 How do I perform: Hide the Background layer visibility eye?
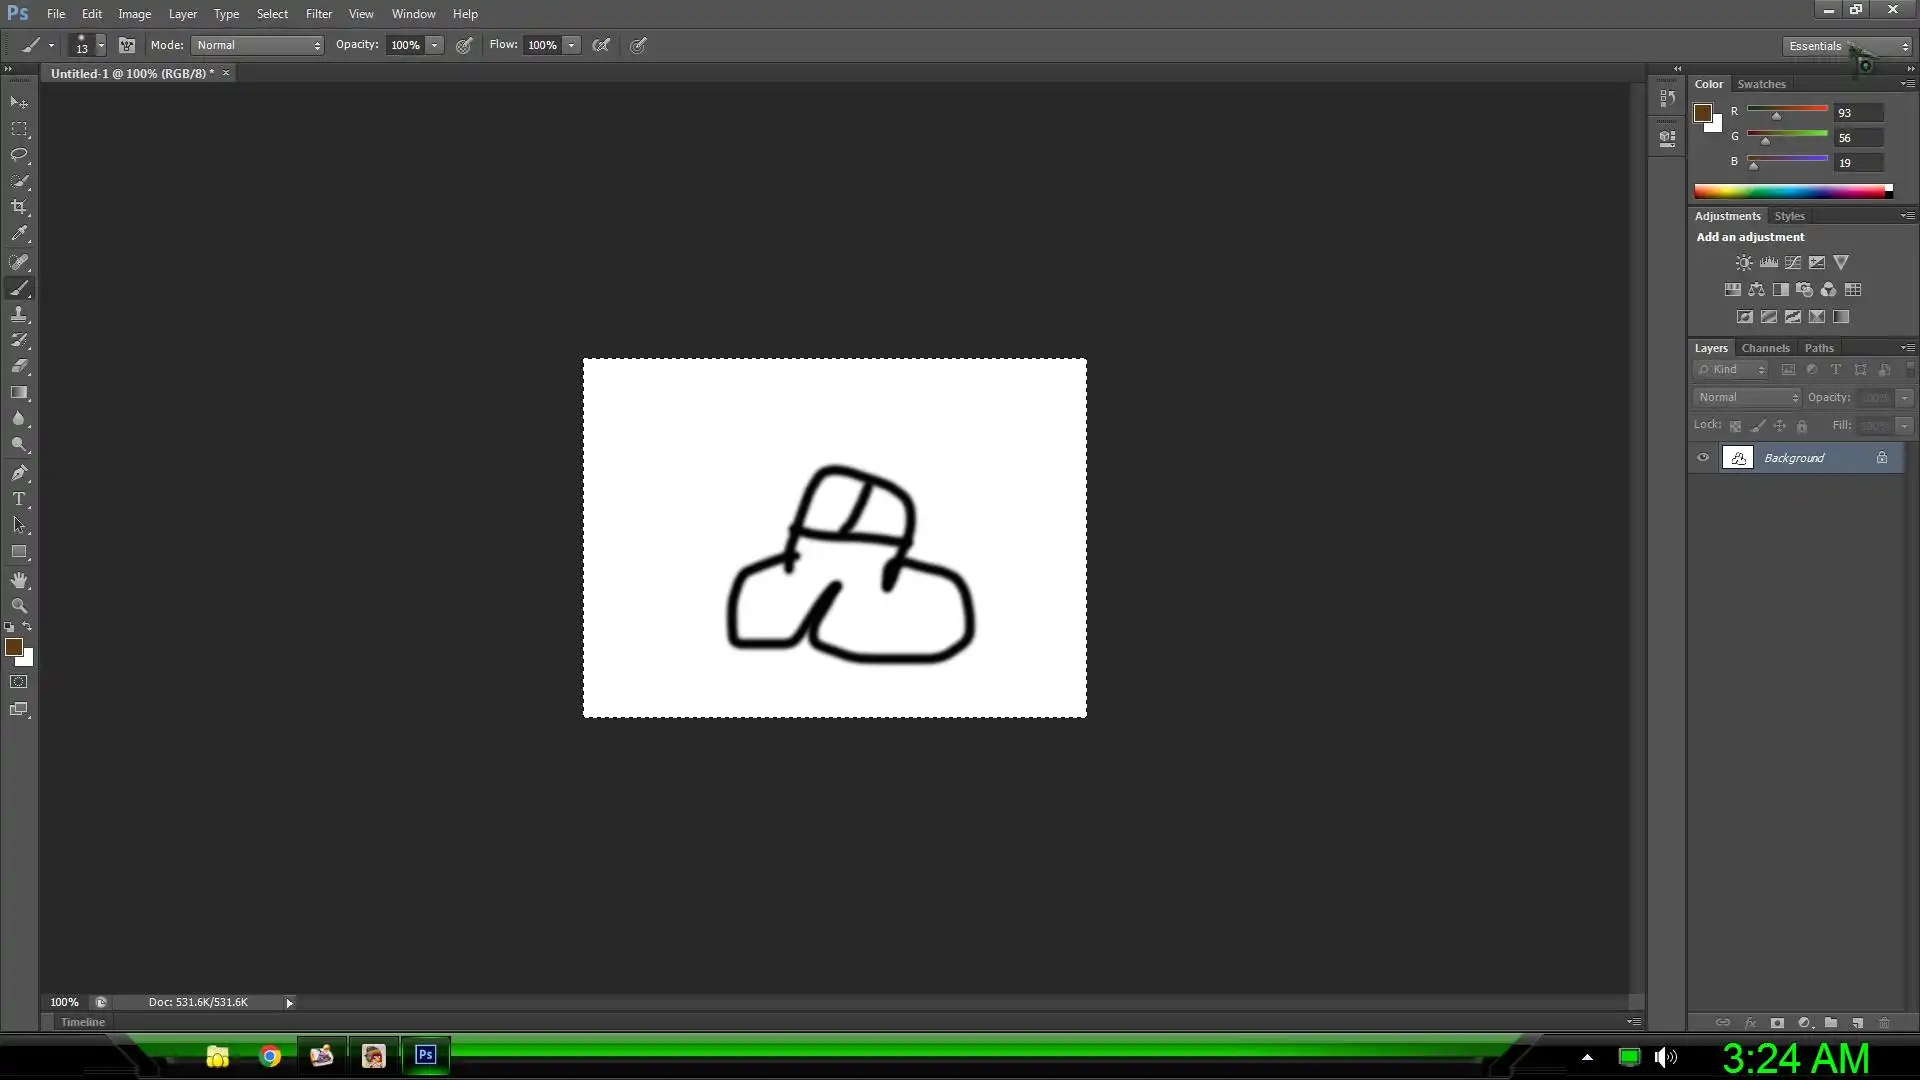click(x=1703, y=458)
